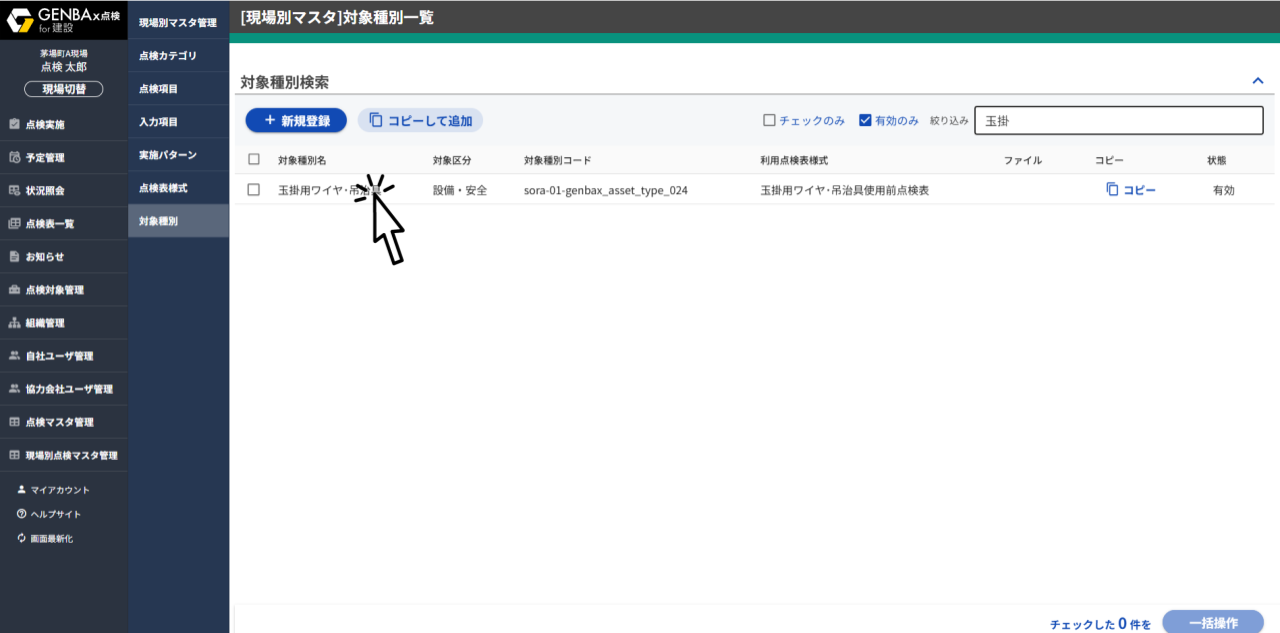This screenshot has height=633, width=1280.
Task: Toggle the select-all checkbox in the table header
Action: point(253,159)
